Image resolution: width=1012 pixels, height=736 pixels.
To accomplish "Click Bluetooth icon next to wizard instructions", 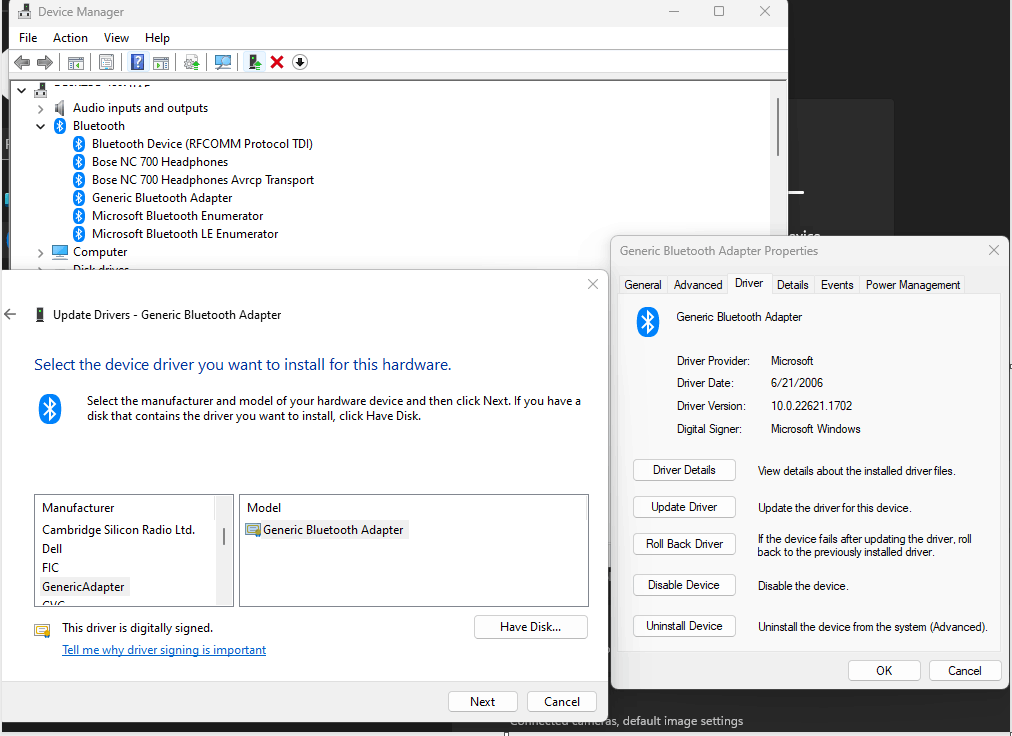I will [x=50, y=409].
